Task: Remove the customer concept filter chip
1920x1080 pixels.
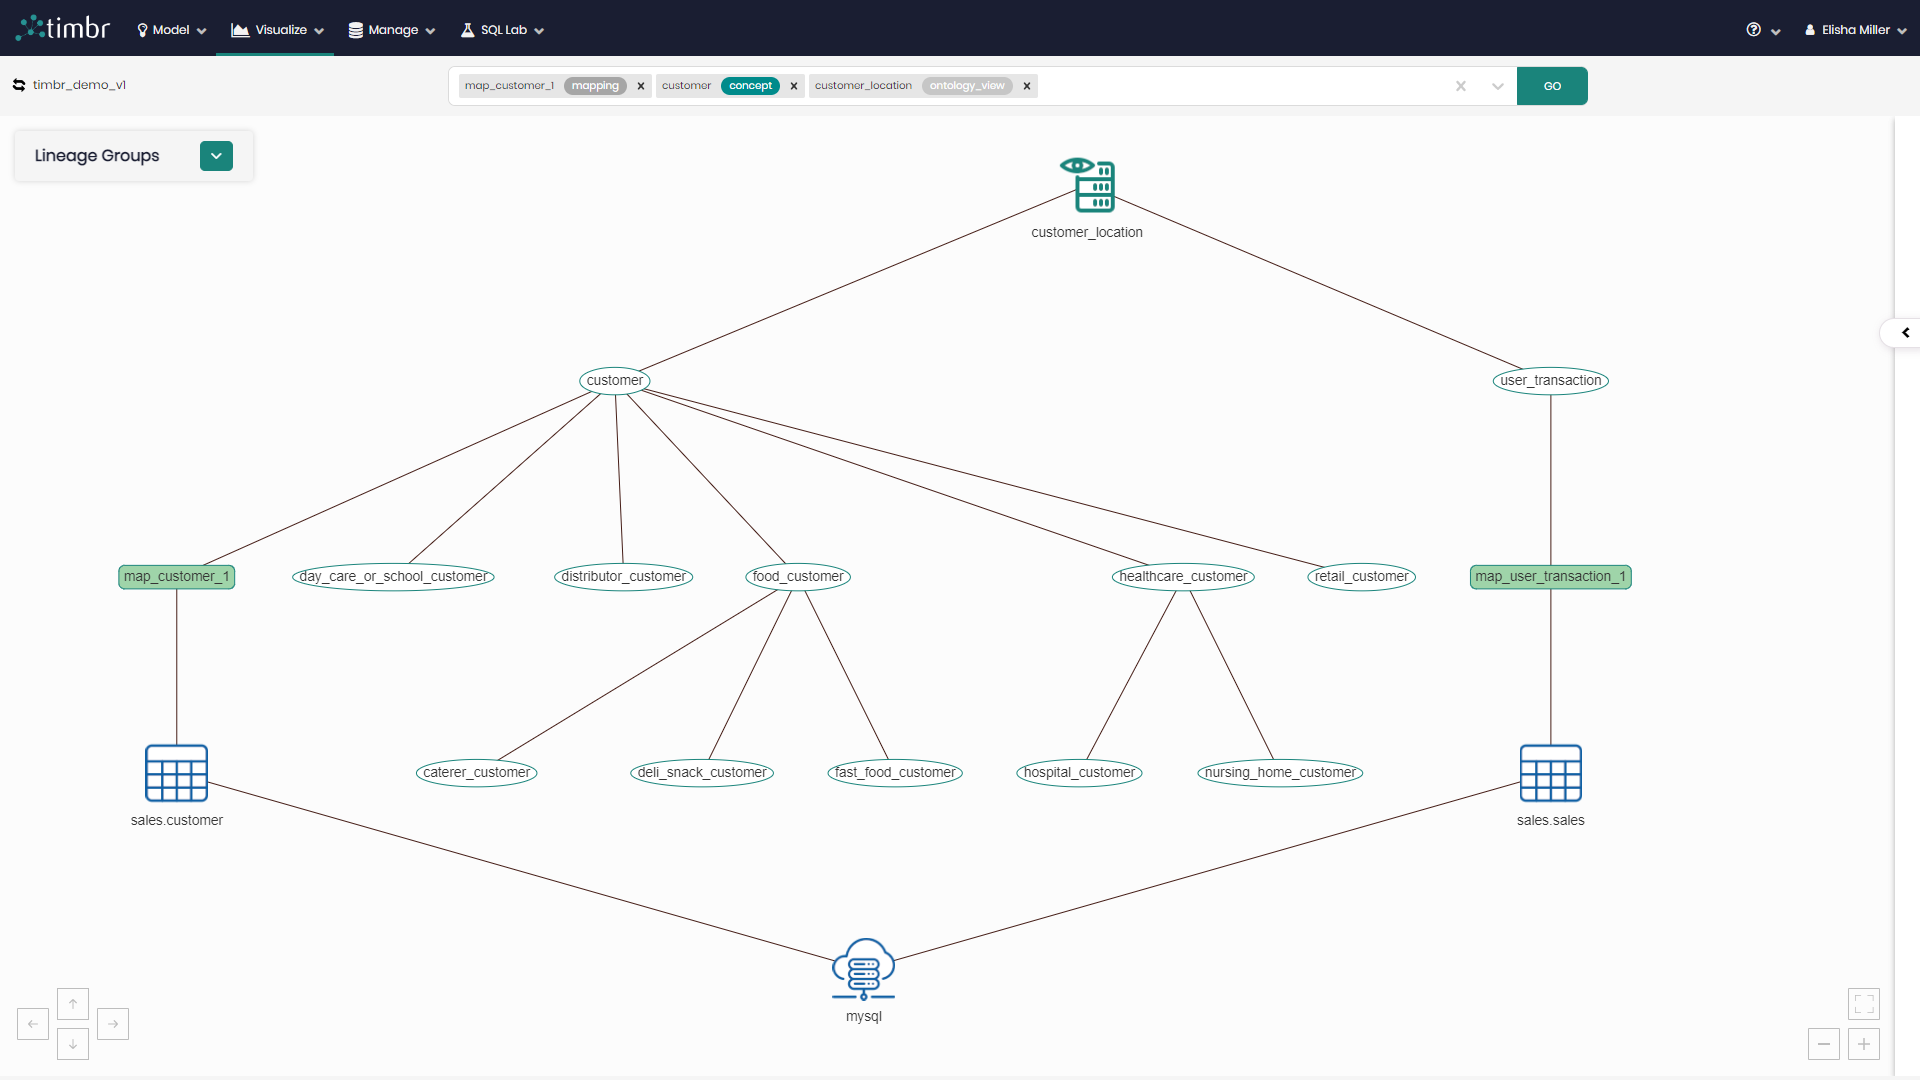Action: click(793, 86)
